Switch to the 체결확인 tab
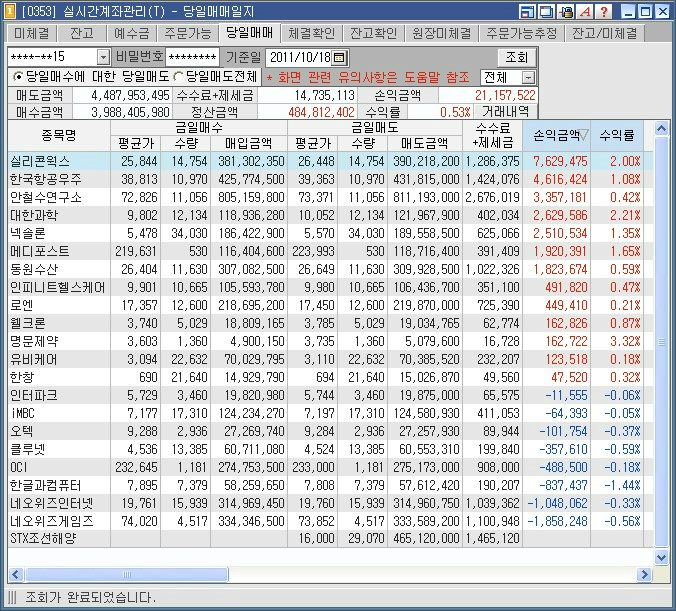This screenshot has height=611, width=676. 314,34
